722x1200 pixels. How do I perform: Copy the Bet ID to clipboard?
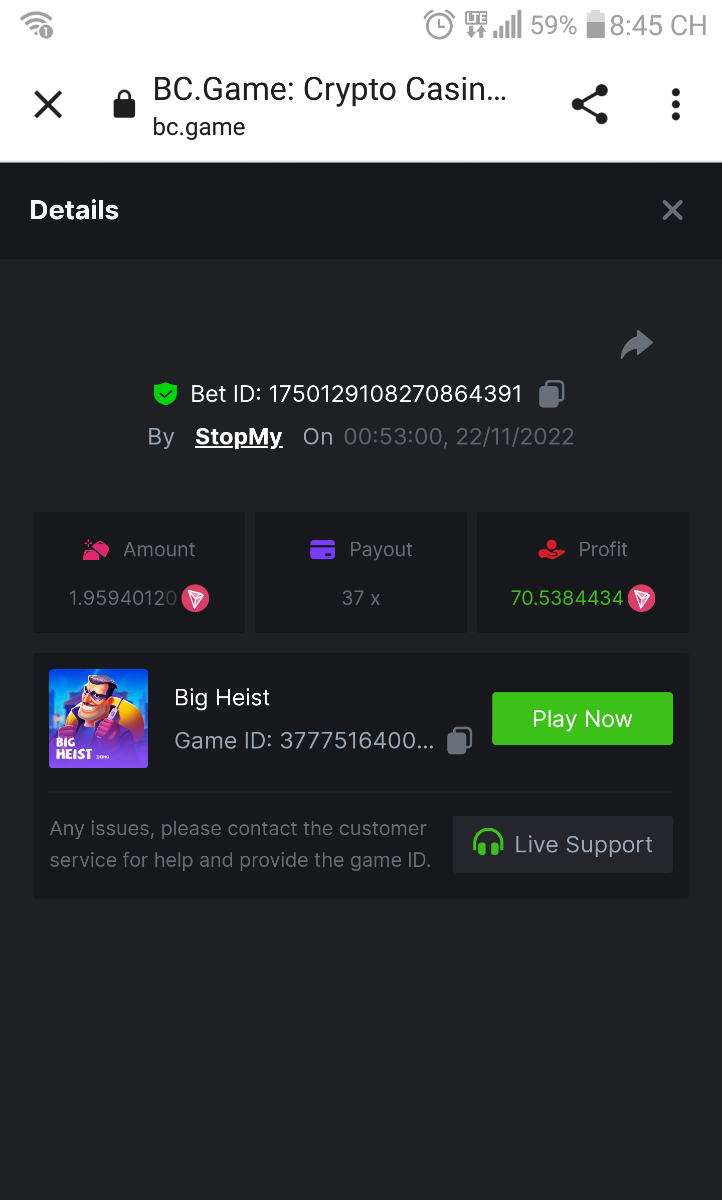(551, 394)
